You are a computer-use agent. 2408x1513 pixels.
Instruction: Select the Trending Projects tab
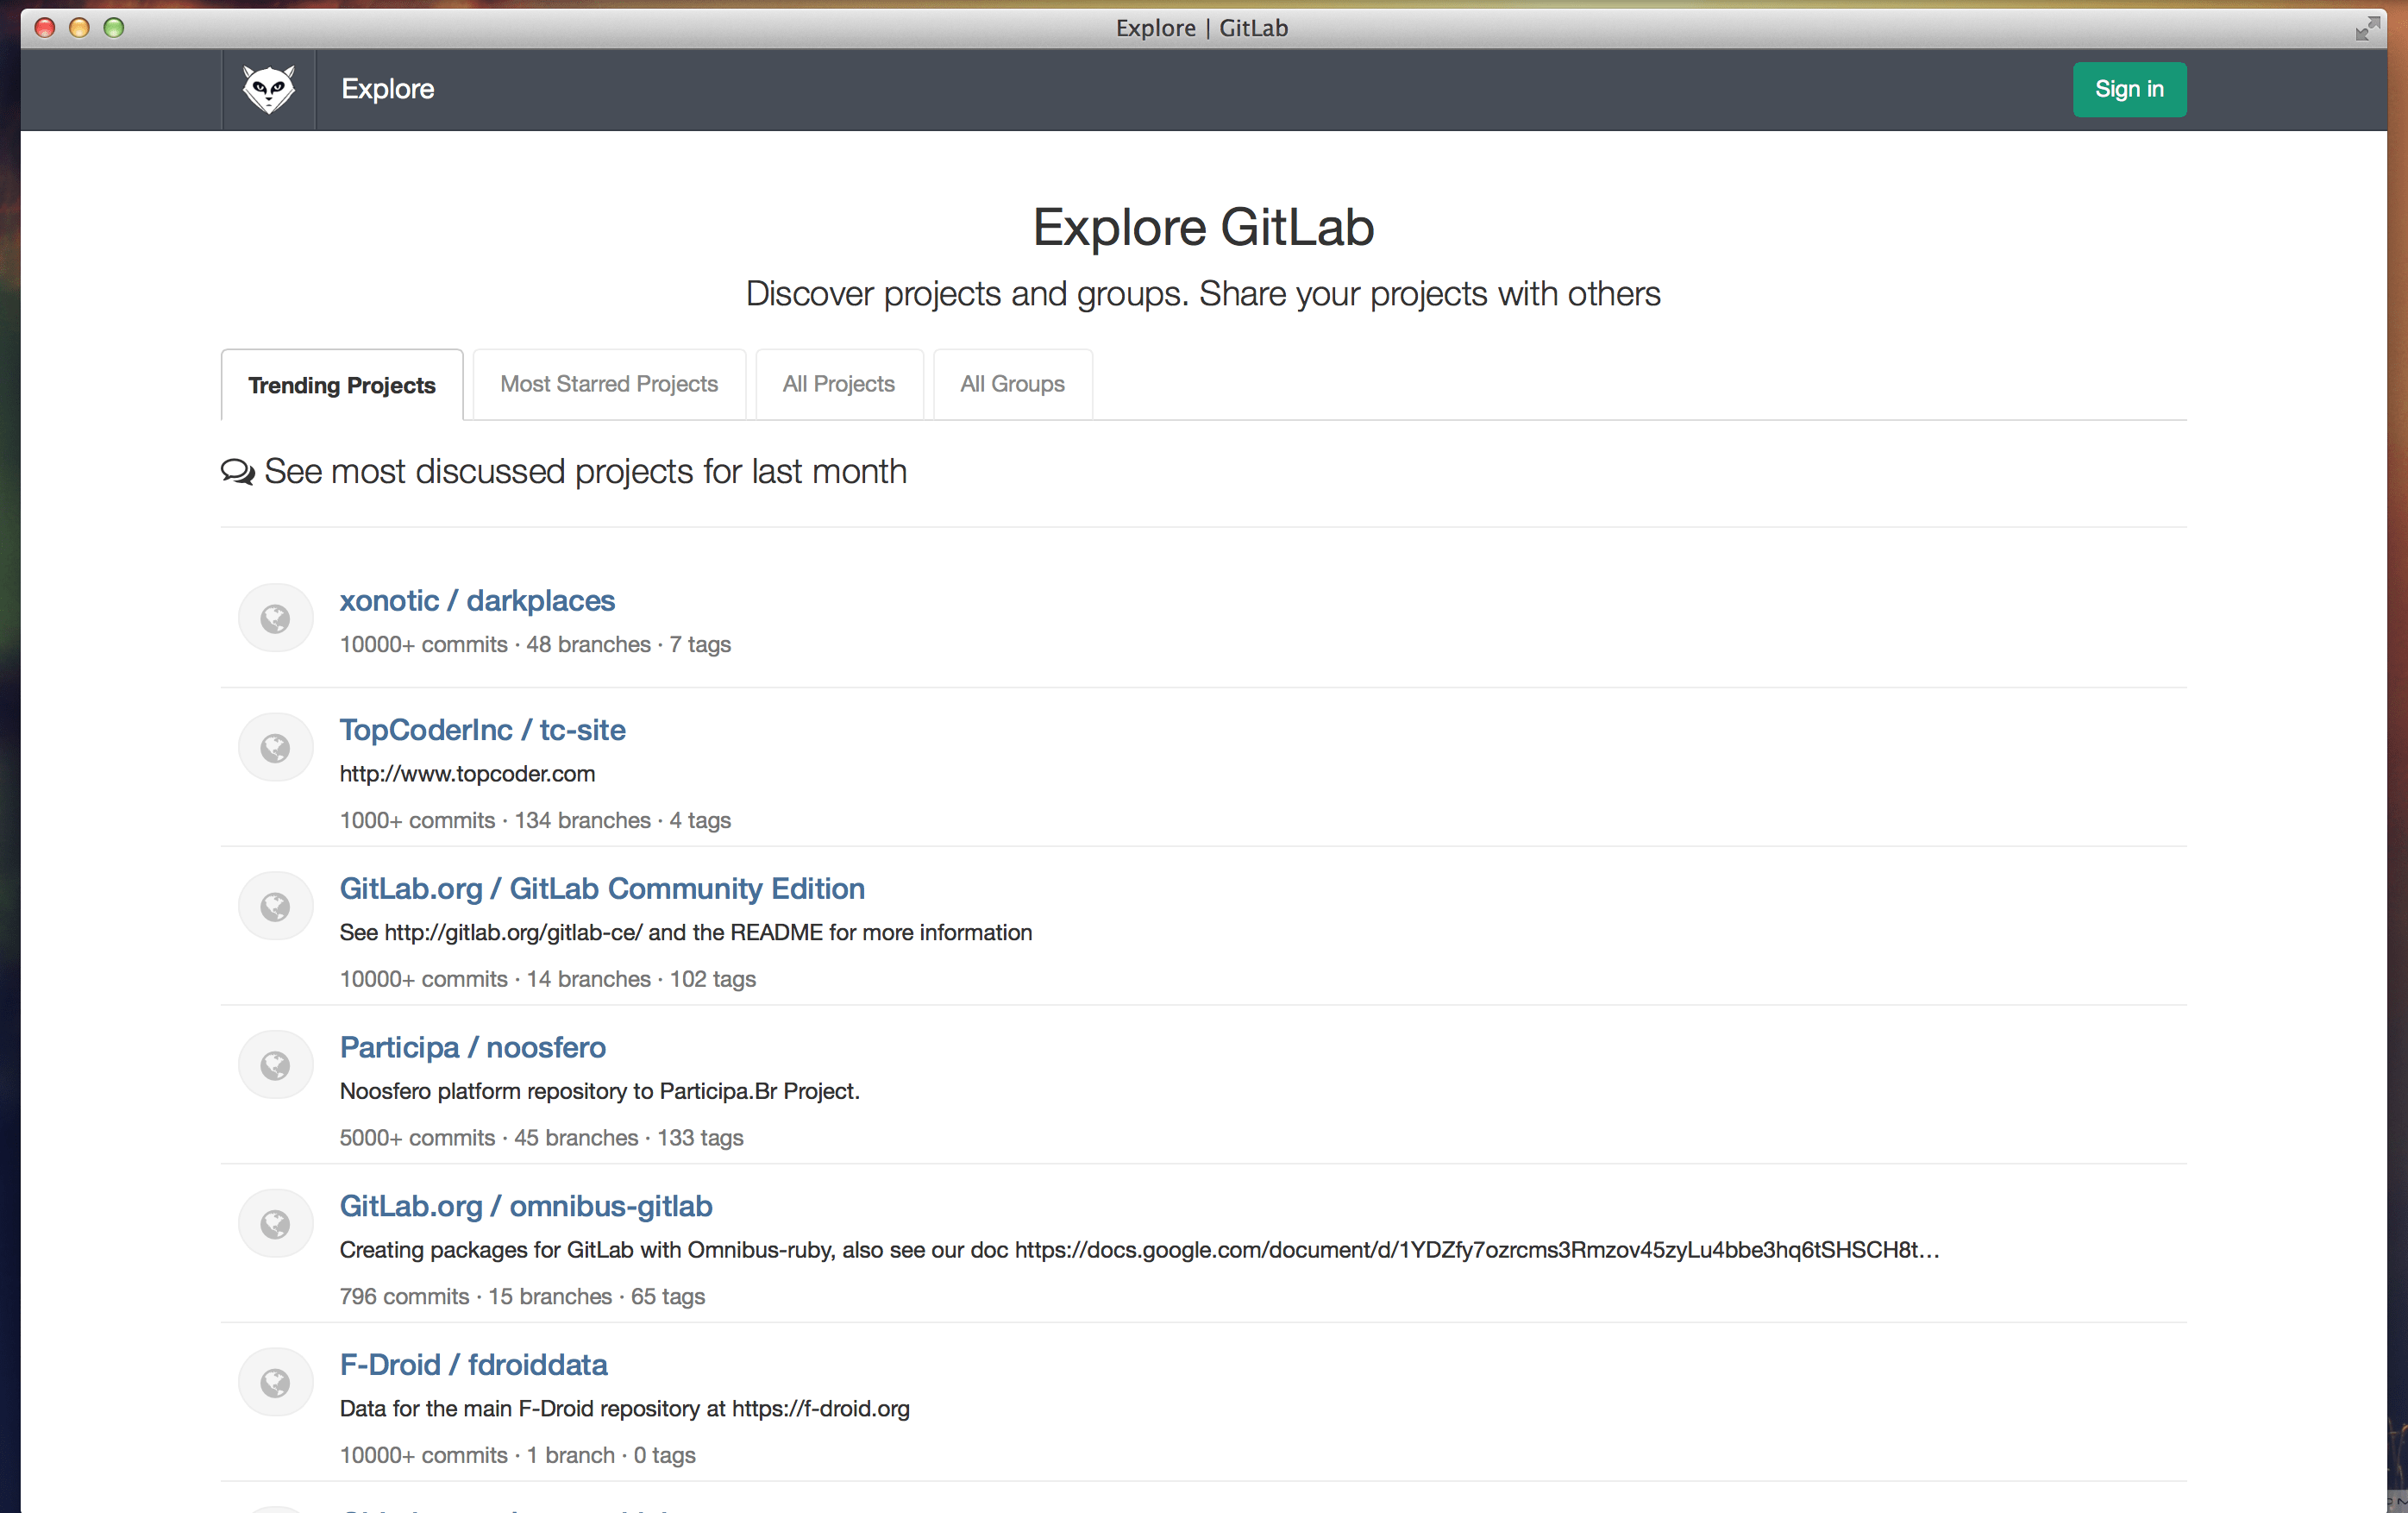[342, 385]
